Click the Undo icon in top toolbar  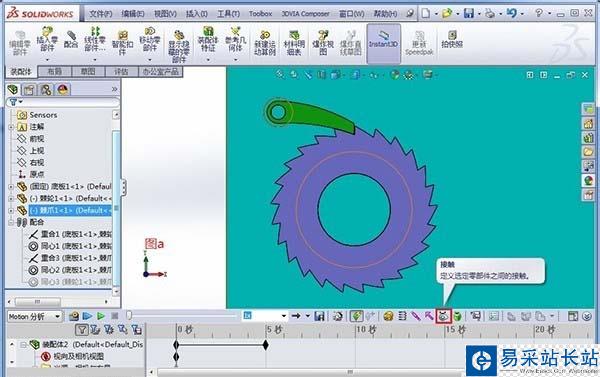[x=512, y=13]
